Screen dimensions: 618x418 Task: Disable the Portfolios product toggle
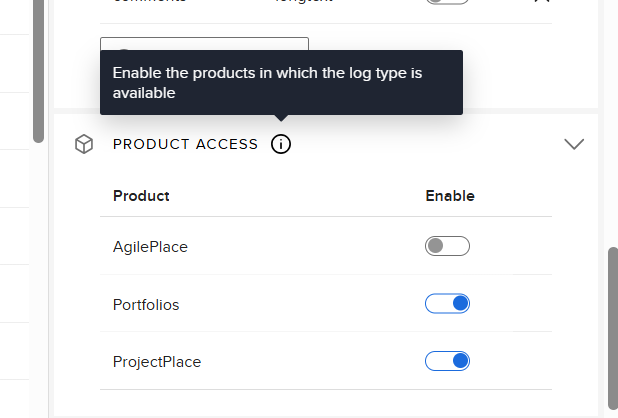coord(447,304)
